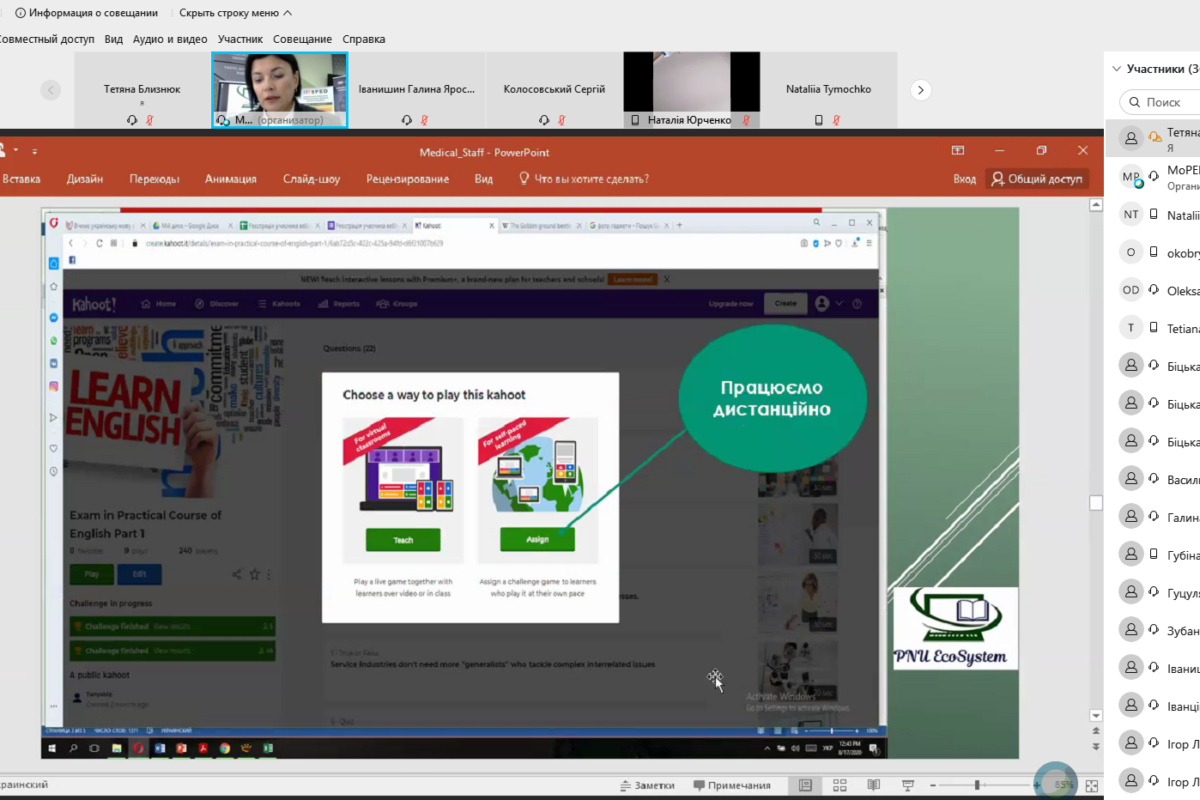Collapse the Участники participants panel
Screen dimensions: 1200x800
pyautogui.click(x=1116, y=69)
